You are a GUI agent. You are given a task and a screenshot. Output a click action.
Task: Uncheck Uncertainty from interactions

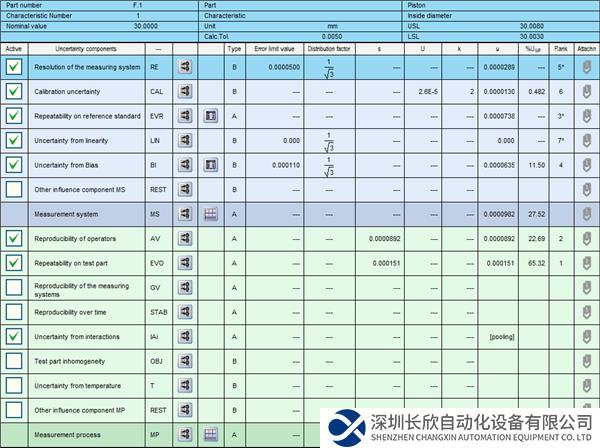14,336
